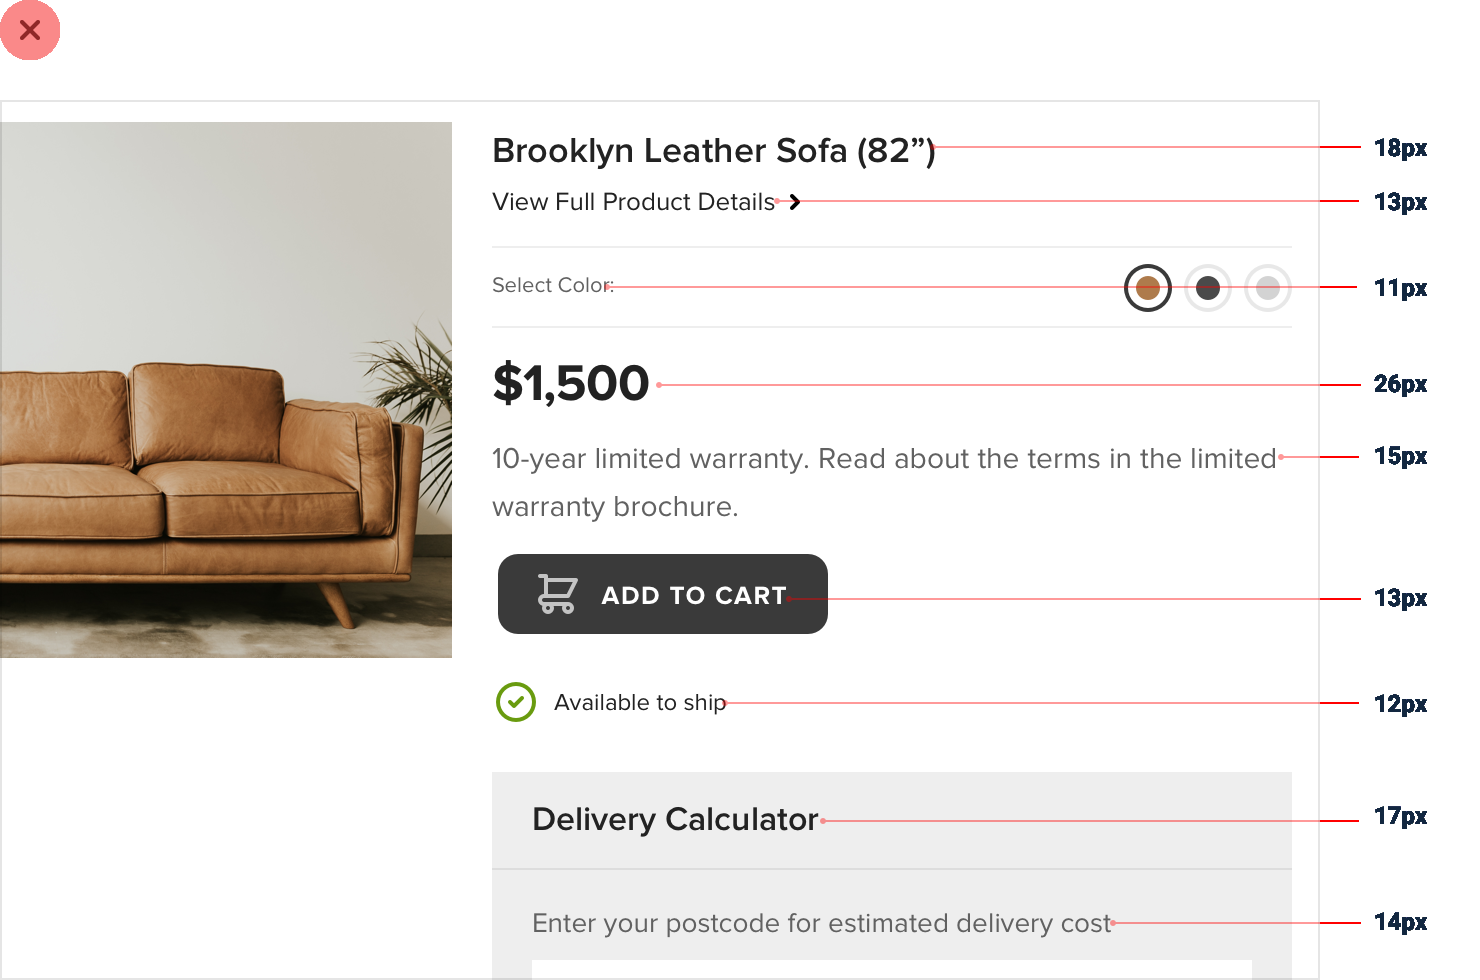The height and width of the screenshot is (980, 1480).
Task: Click the Select Color label
Action: [x=552, y=286]
